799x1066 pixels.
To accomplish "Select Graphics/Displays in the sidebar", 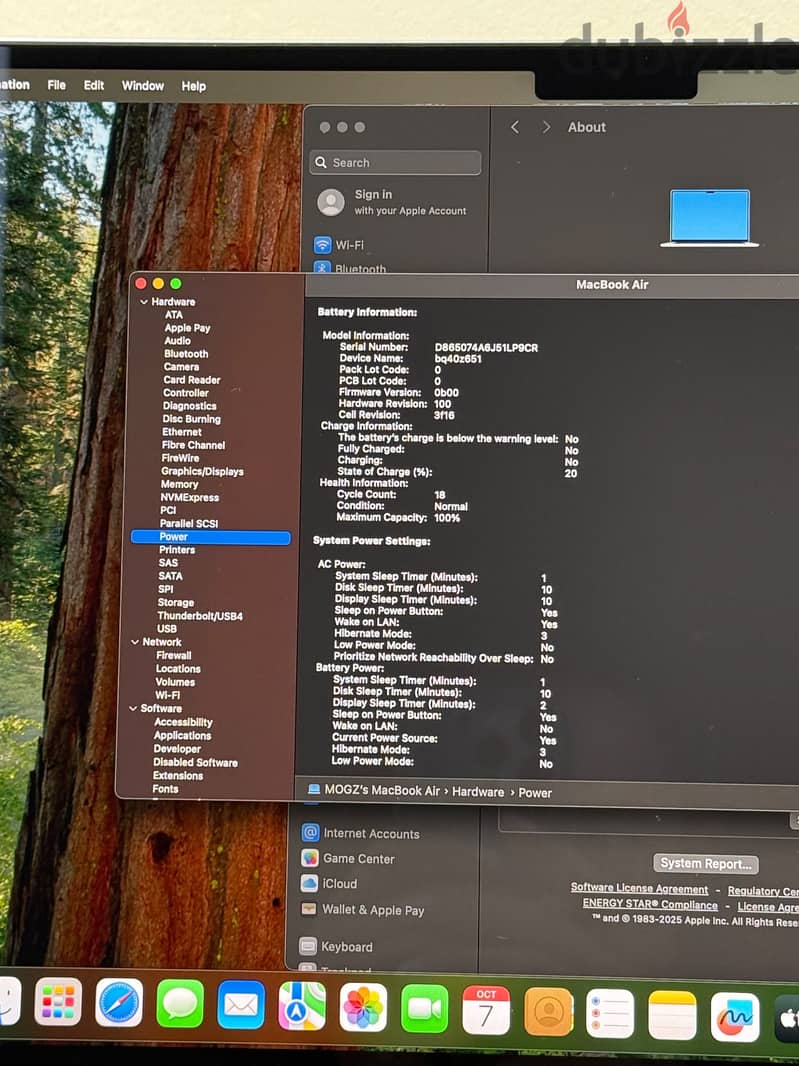I will 202,471.
